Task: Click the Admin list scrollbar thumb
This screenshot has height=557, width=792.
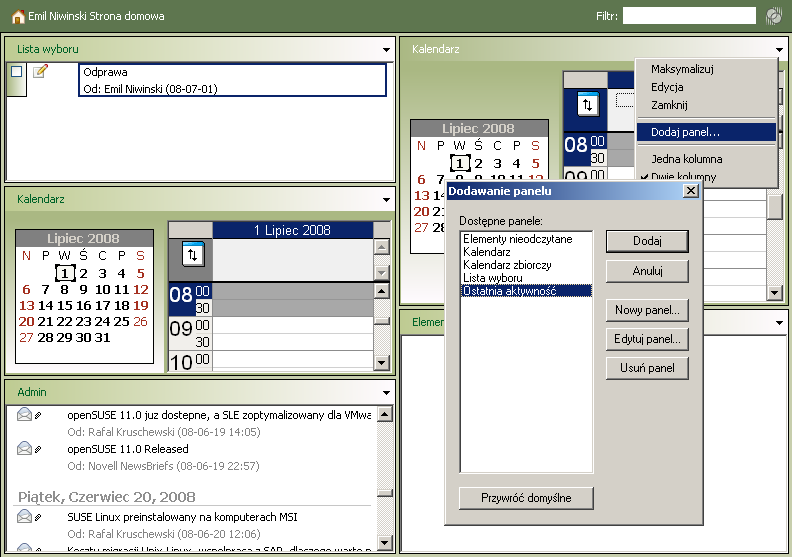Action: 385,492
